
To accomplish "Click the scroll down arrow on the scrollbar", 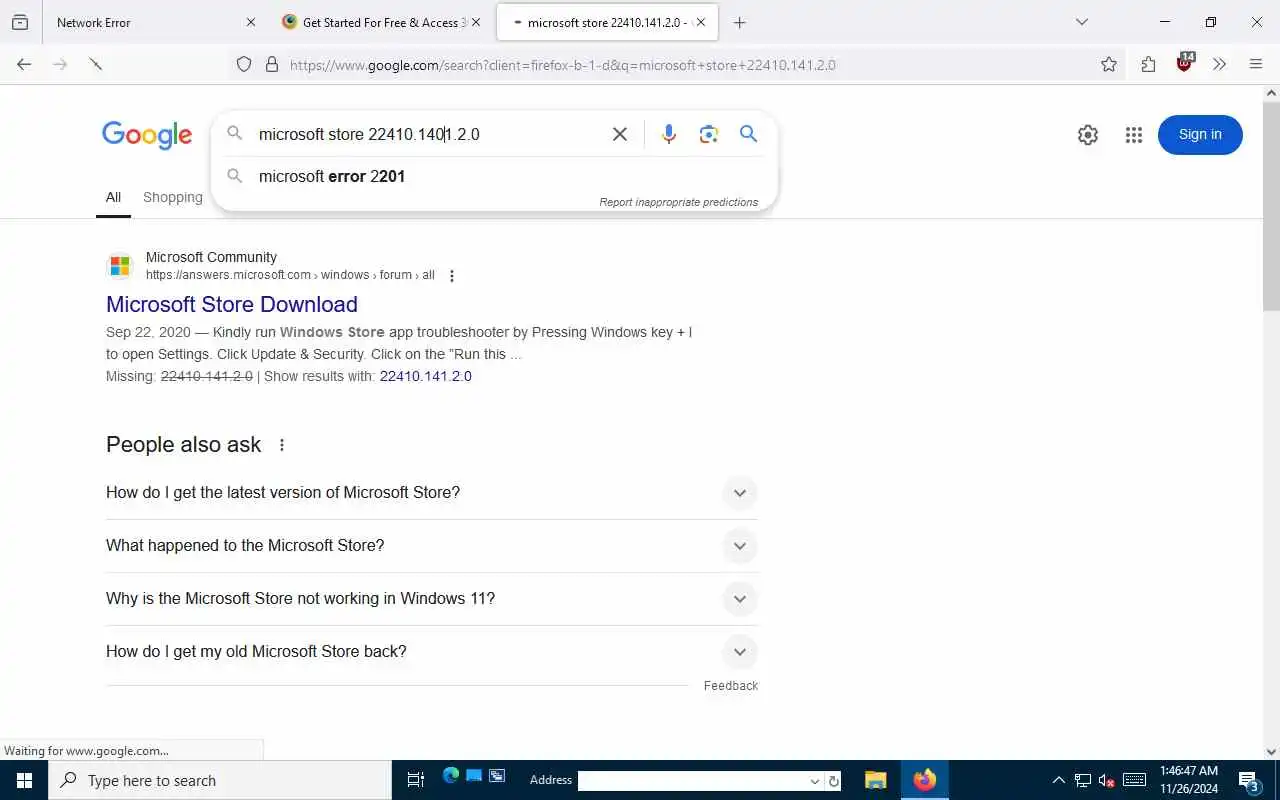I will coord(1272,752).
